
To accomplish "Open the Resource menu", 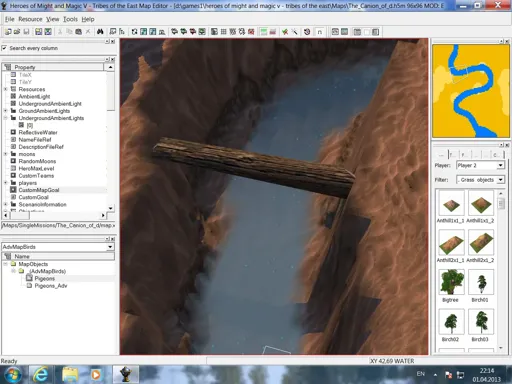I will (30, 19).
